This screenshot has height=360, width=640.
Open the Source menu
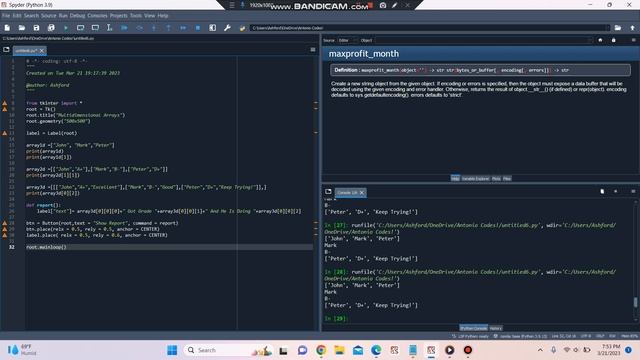coord(49,16)
